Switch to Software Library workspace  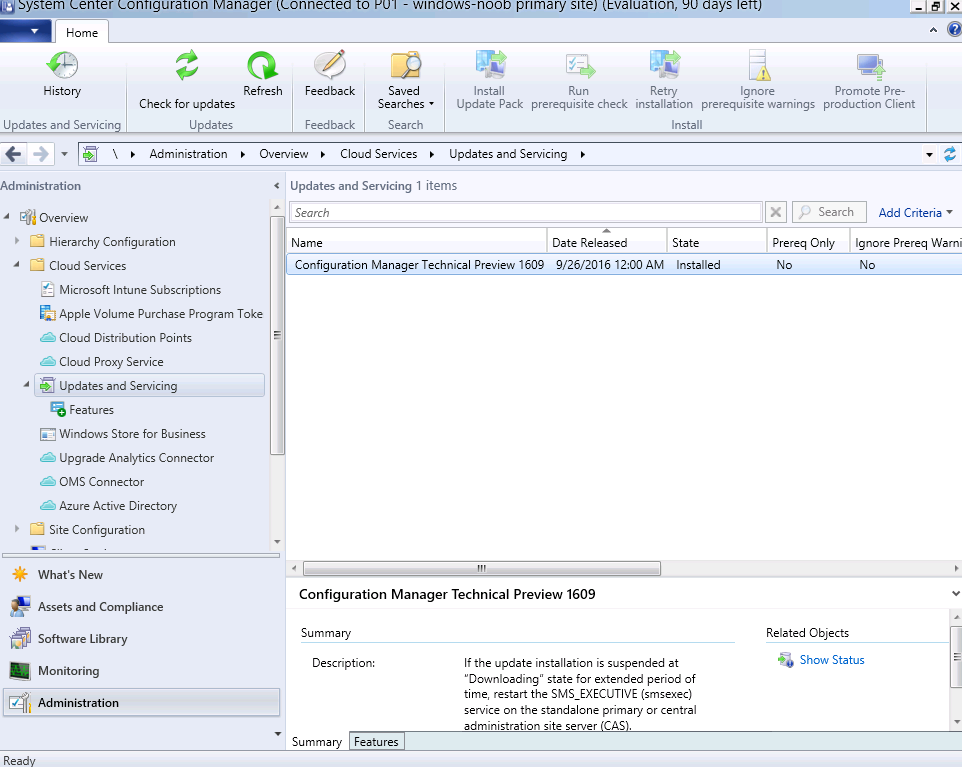[141, 639]
